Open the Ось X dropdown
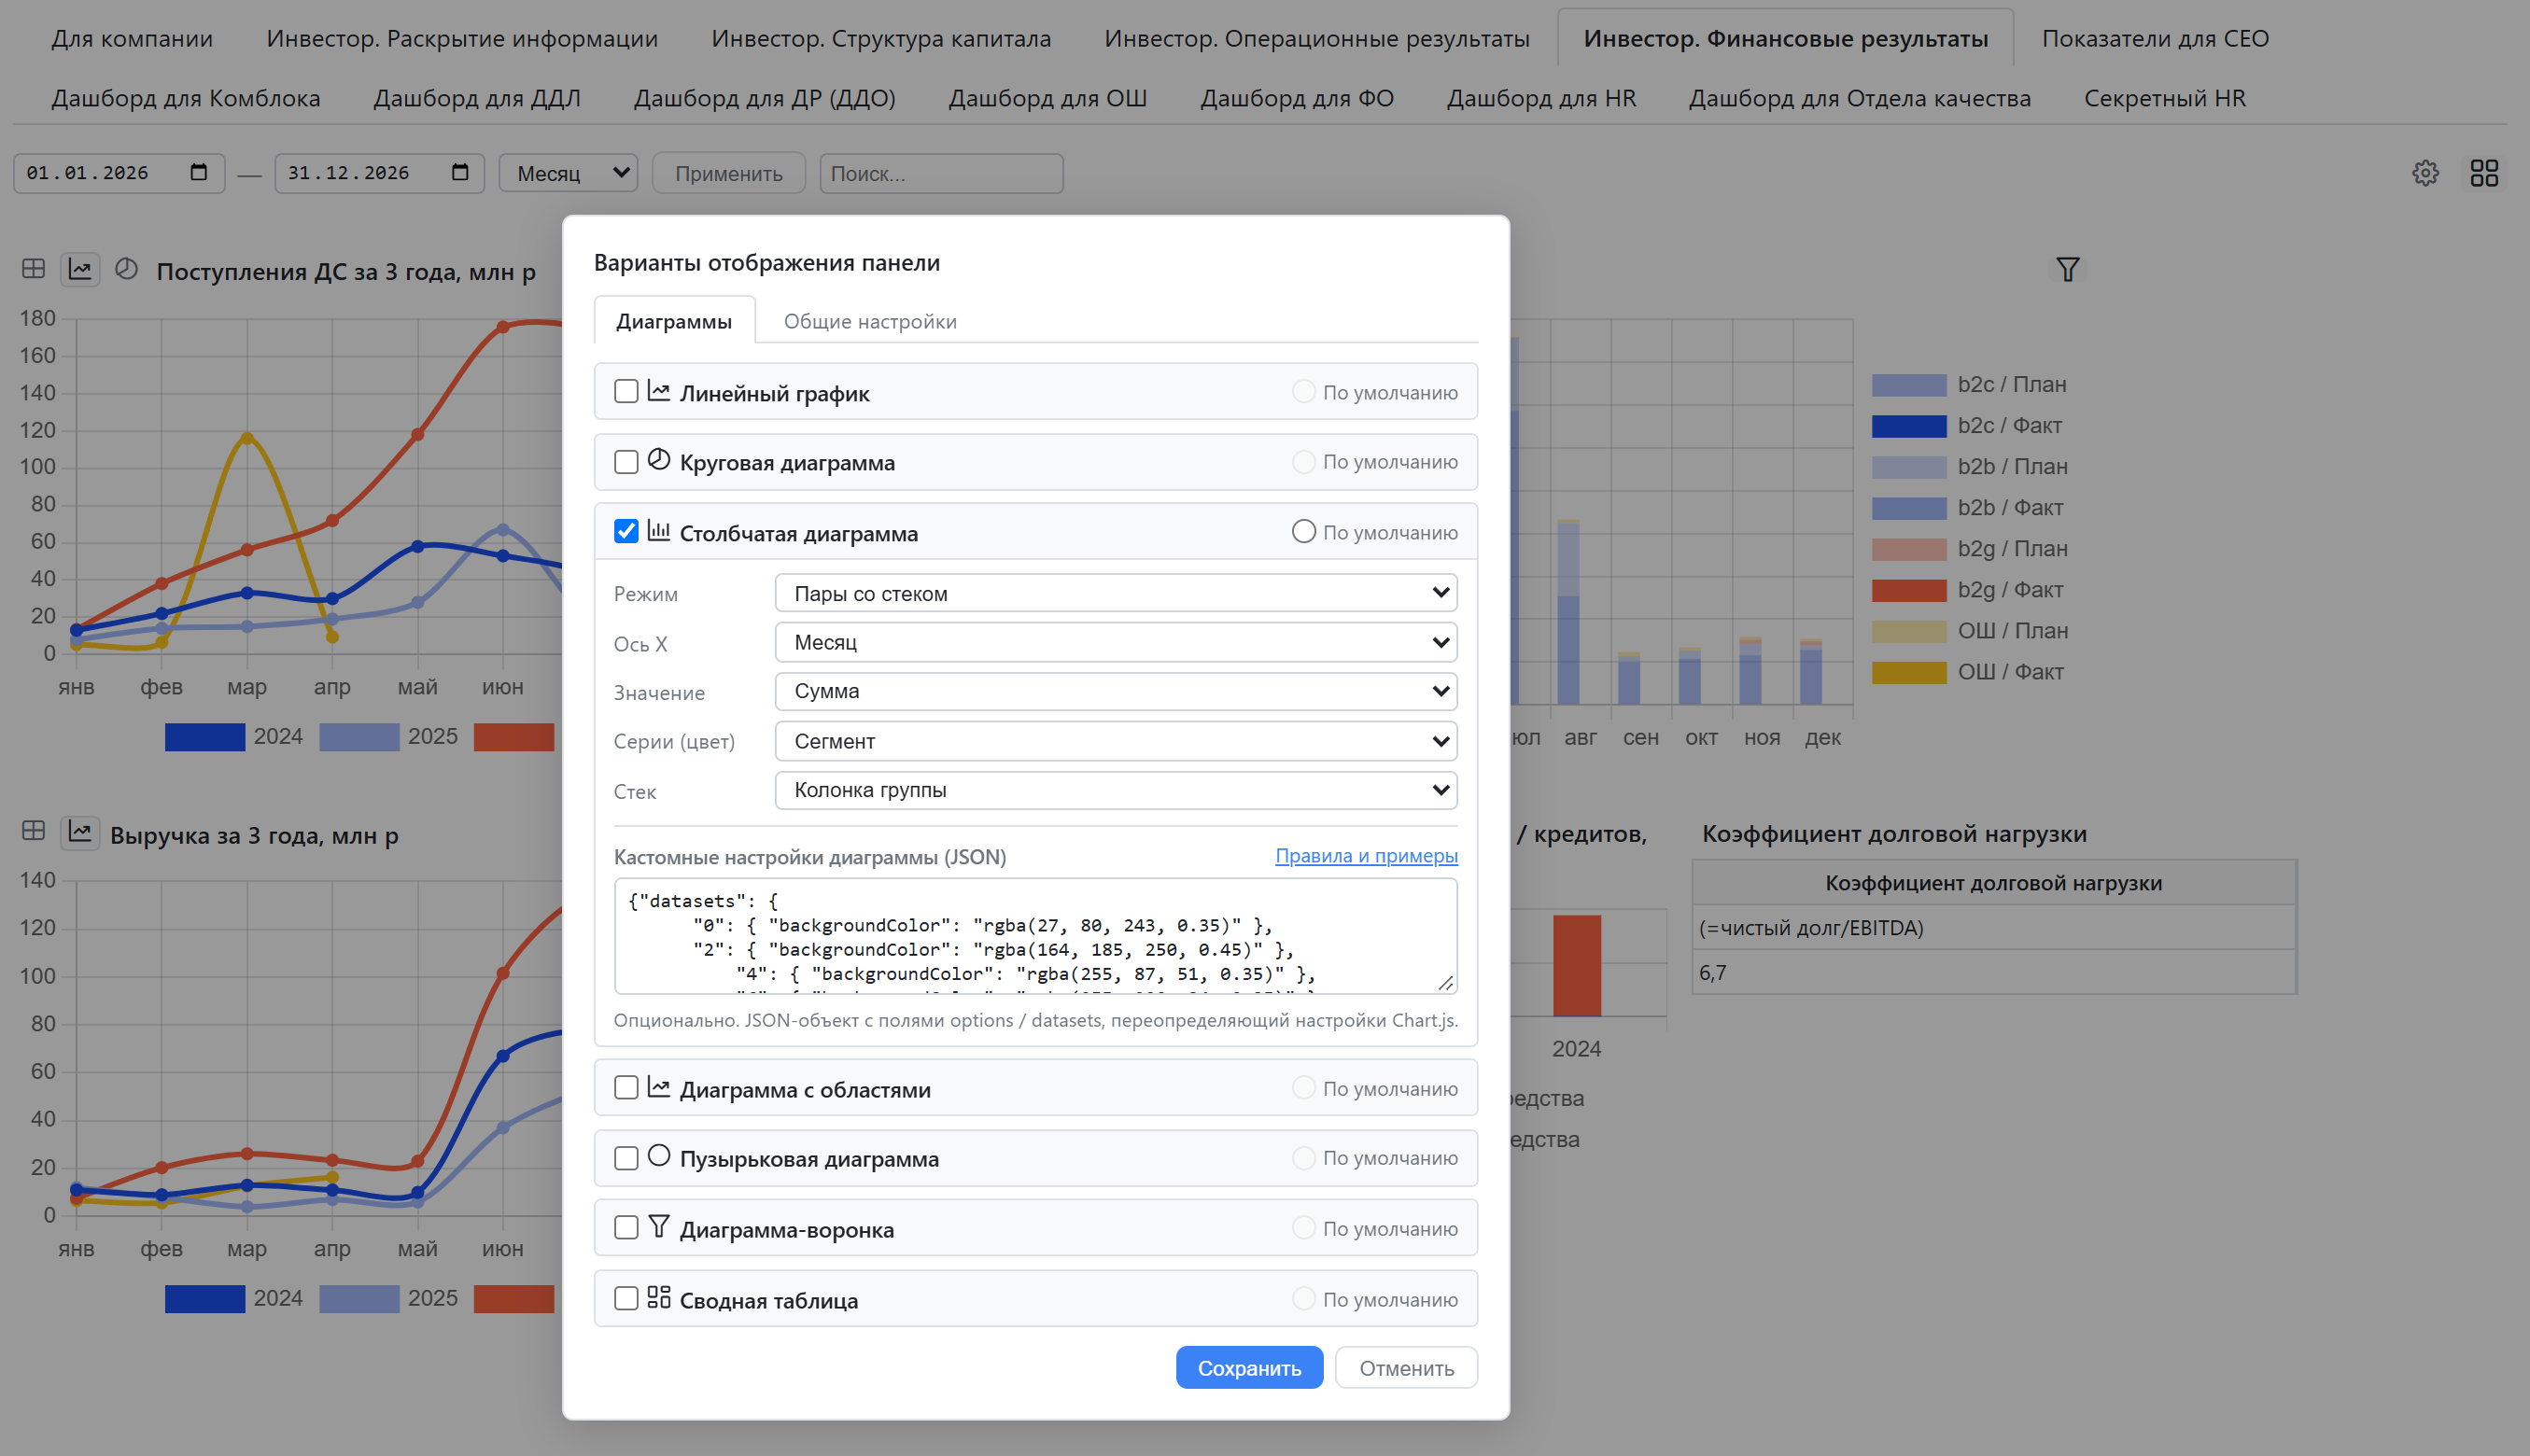This screenshot has width=2530, height=1456. (x=1116, y=642)
